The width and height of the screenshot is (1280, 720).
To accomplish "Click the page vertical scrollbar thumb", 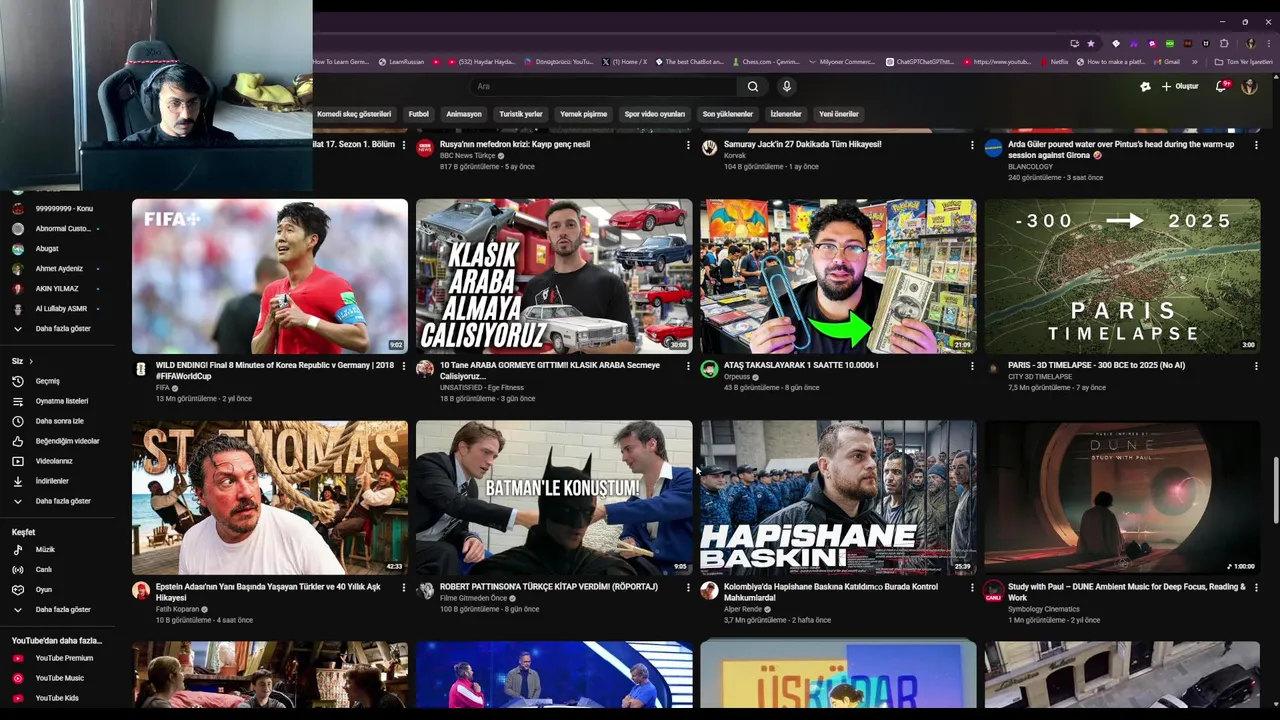I will [1274, 489].
